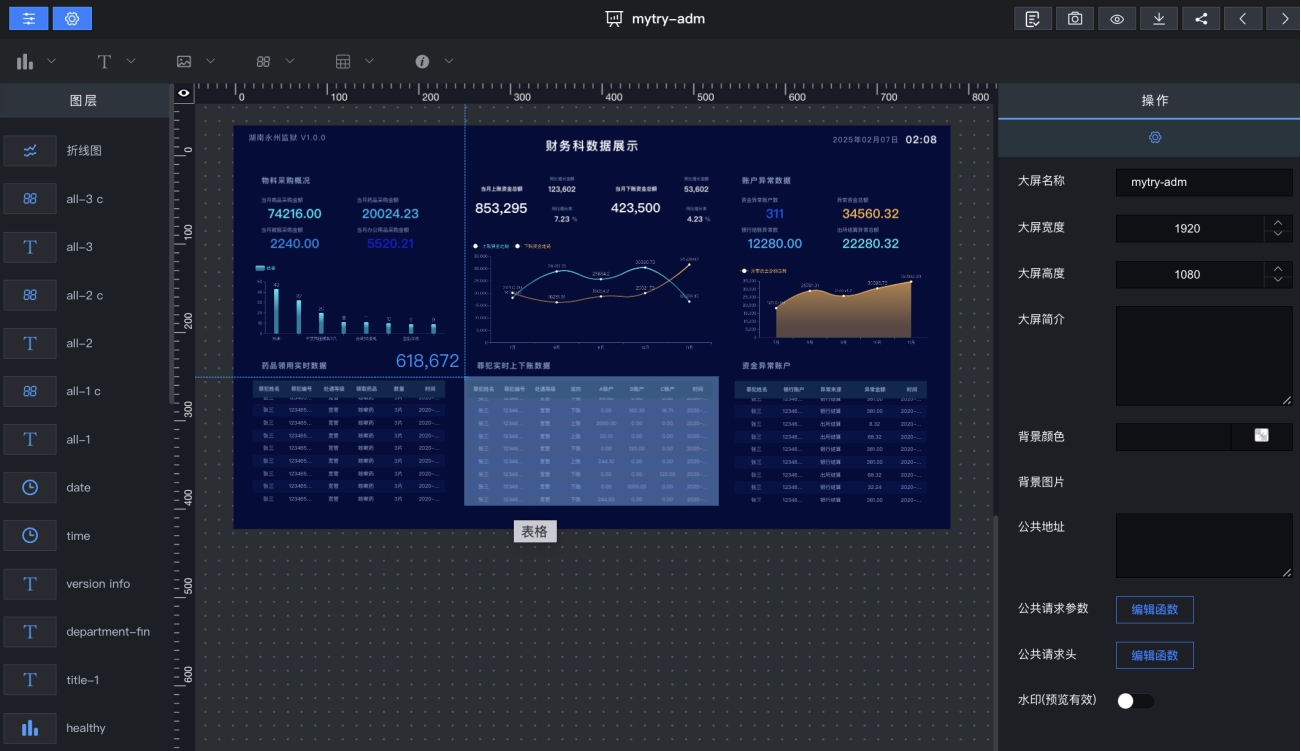Toggle the 水印(预览有效) switch
1301x751 pixels.
tap(1135, 701)
